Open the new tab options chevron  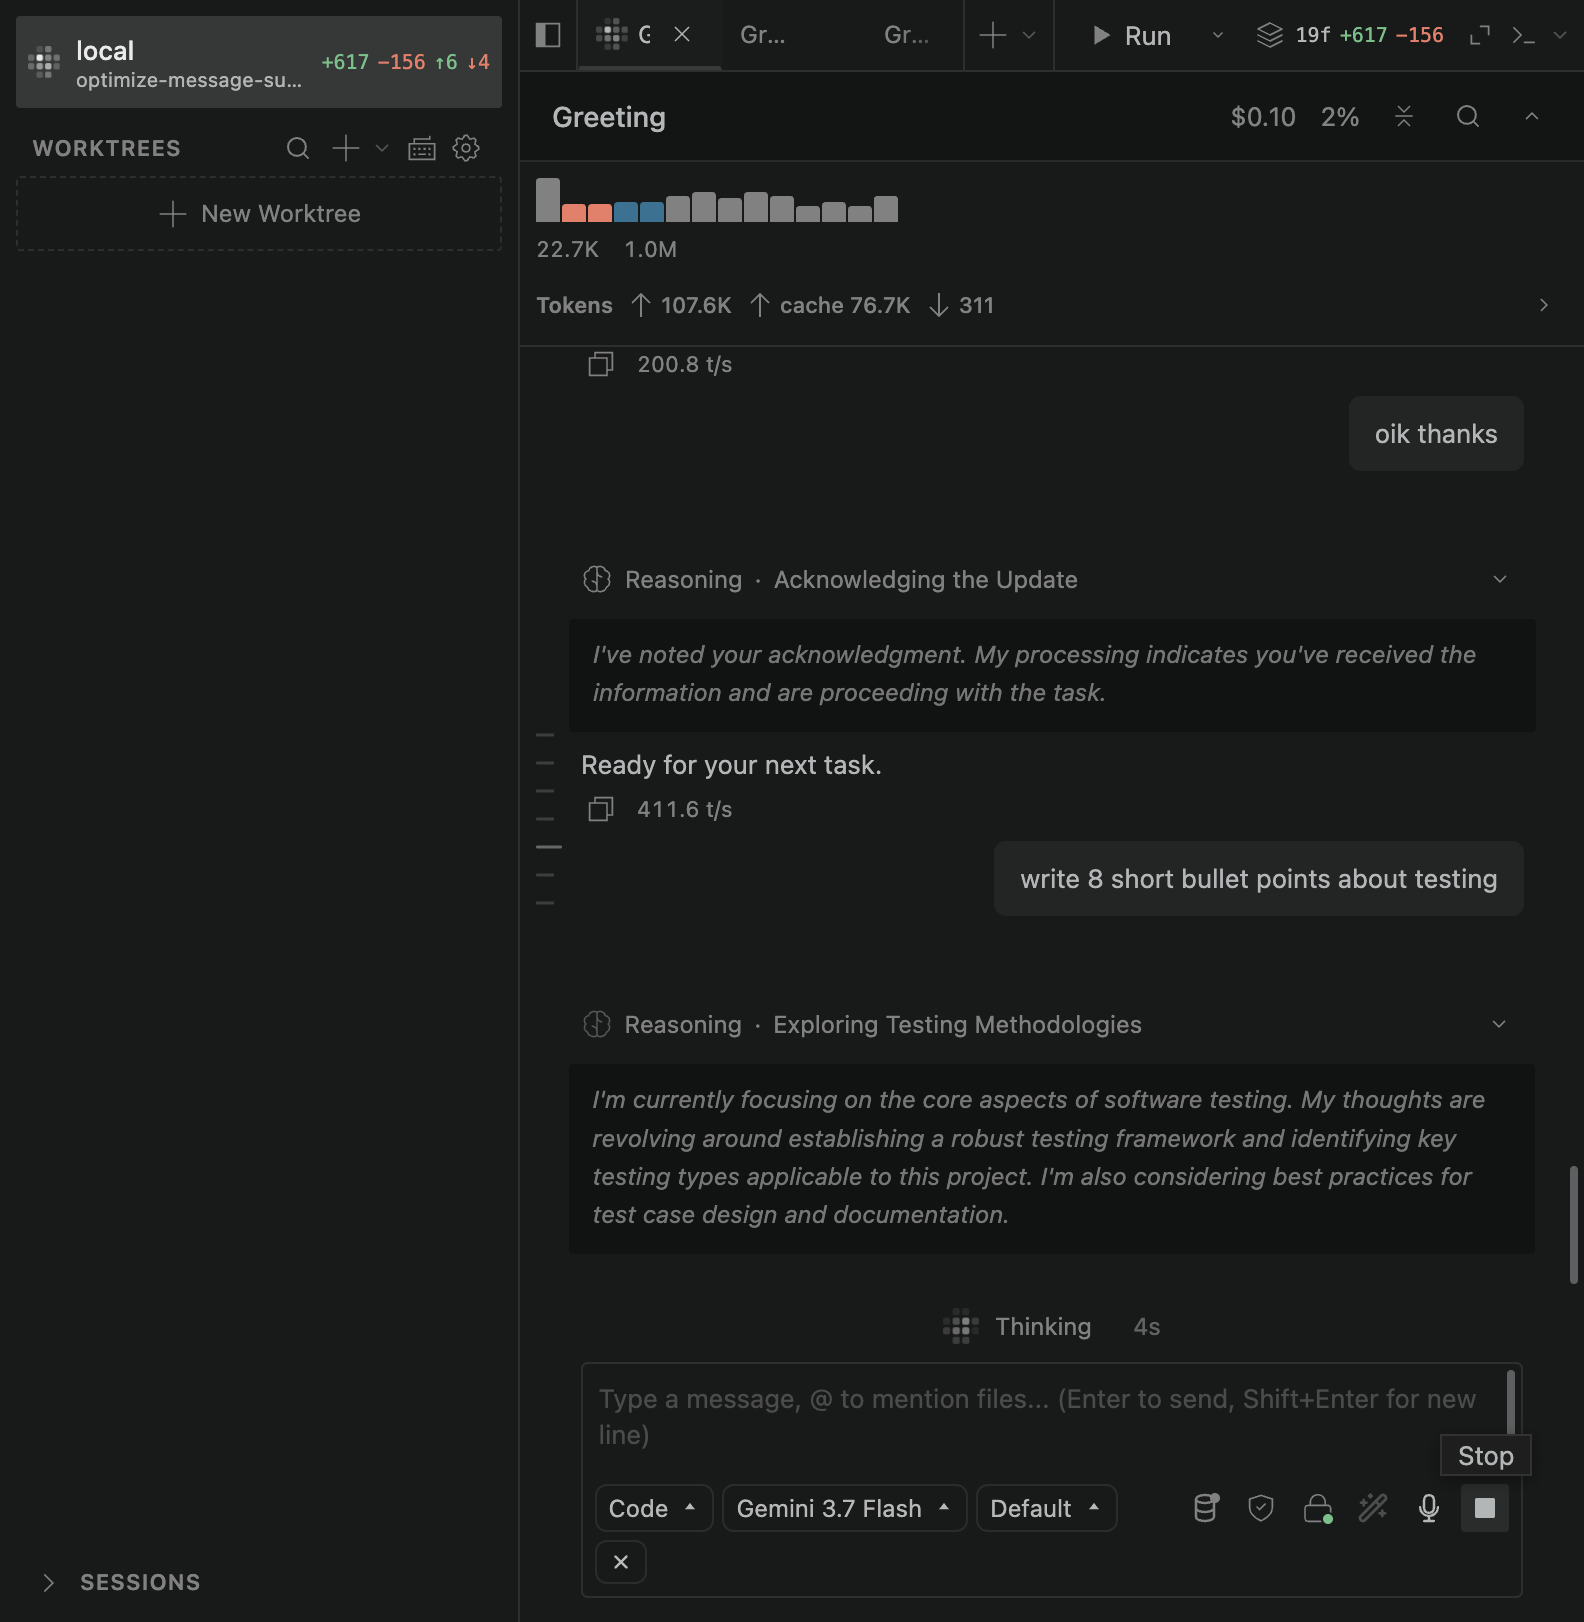point(1029,35)
